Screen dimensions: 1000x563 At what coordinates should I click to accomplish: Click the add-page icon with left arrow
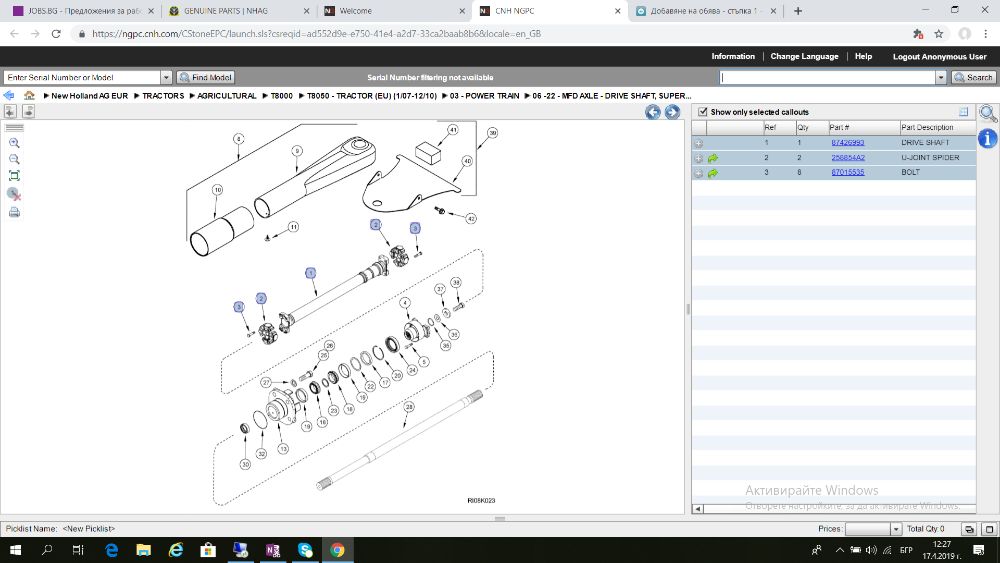pyautogui.click(x=10, y=112)
